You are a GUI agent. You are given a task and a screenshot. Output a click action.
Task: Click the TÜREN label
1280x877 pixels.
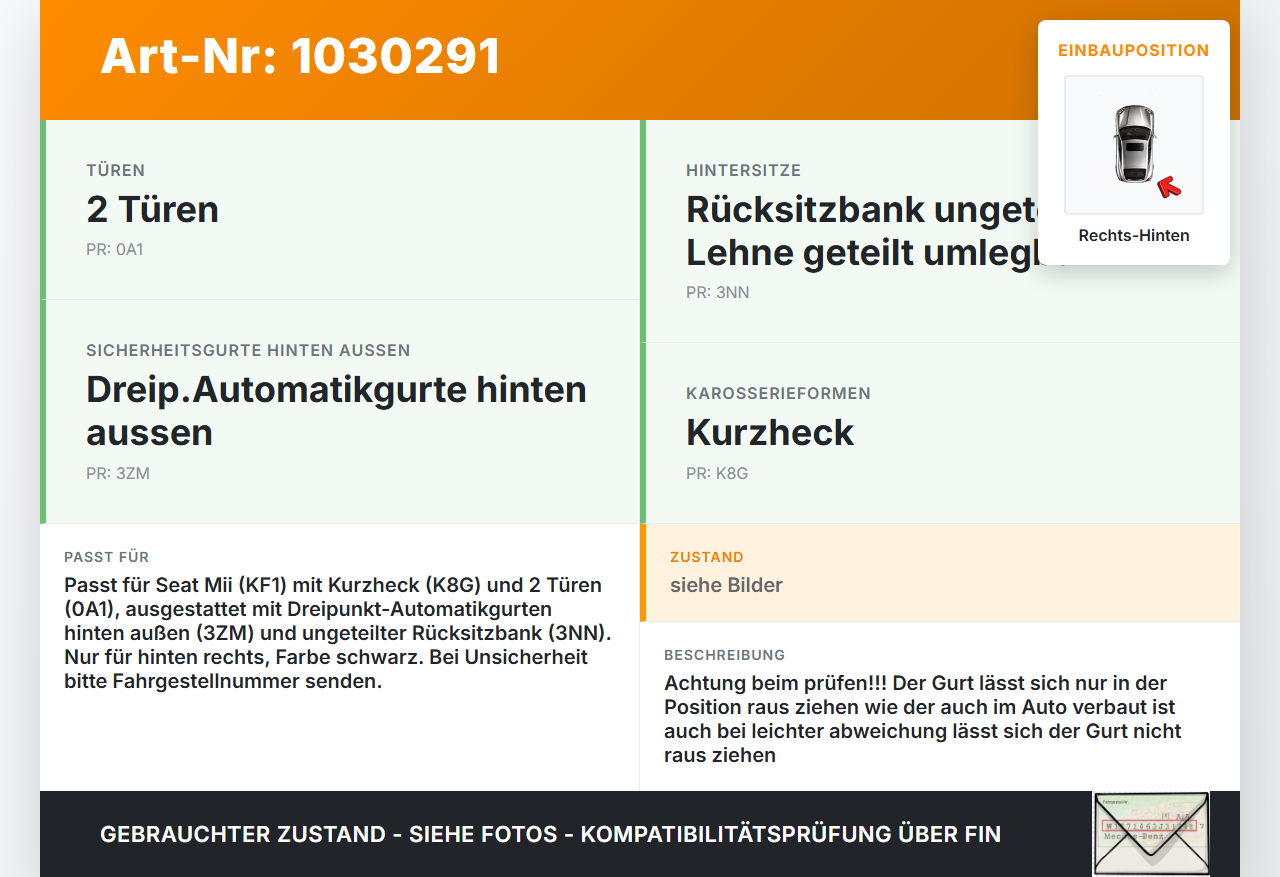pyautogui.click(x=116, y=170)
